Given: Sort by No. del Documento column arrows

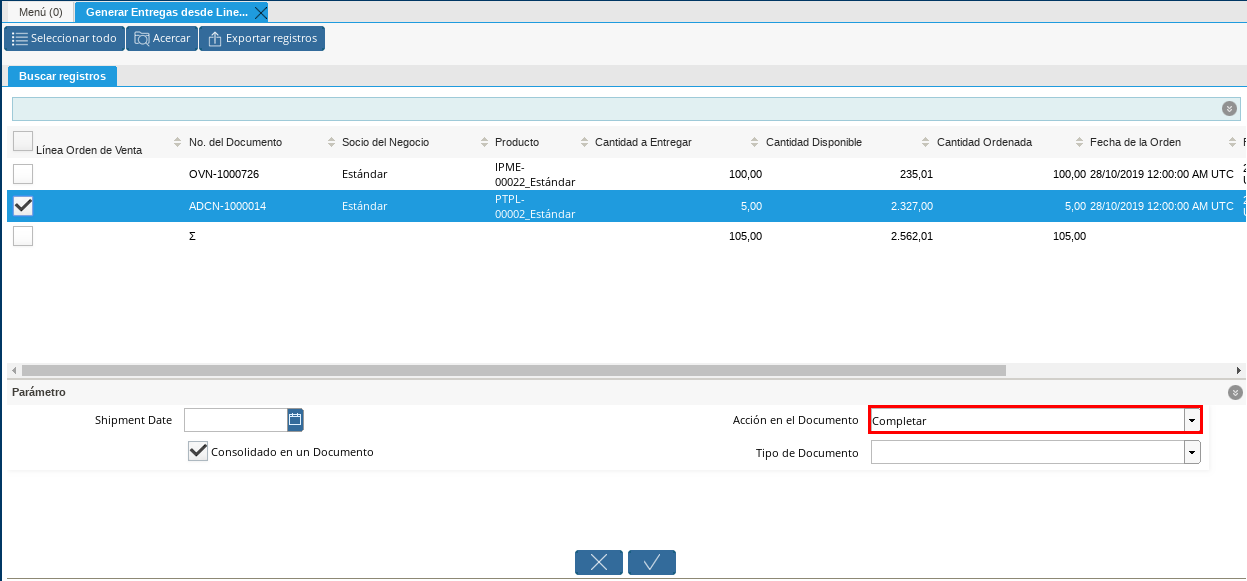Looking at the screenshot, I should pyautogui.click(x=328, y=142).
